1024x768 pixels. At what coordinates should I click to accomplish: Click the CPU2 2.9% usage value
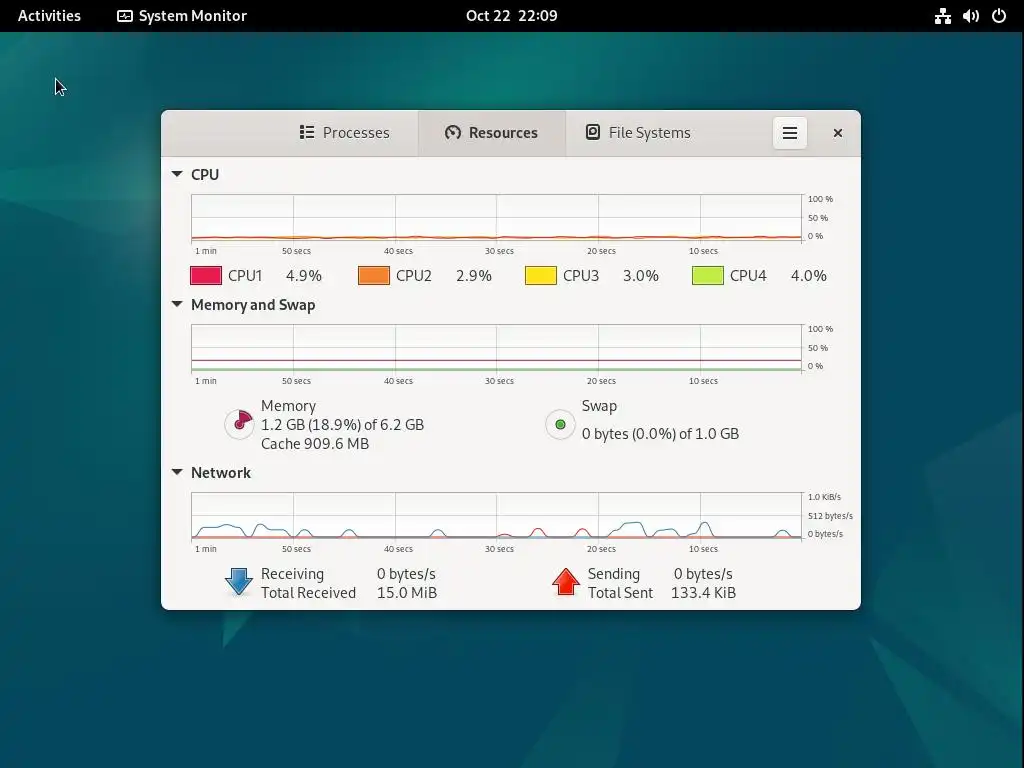[473, 276]
